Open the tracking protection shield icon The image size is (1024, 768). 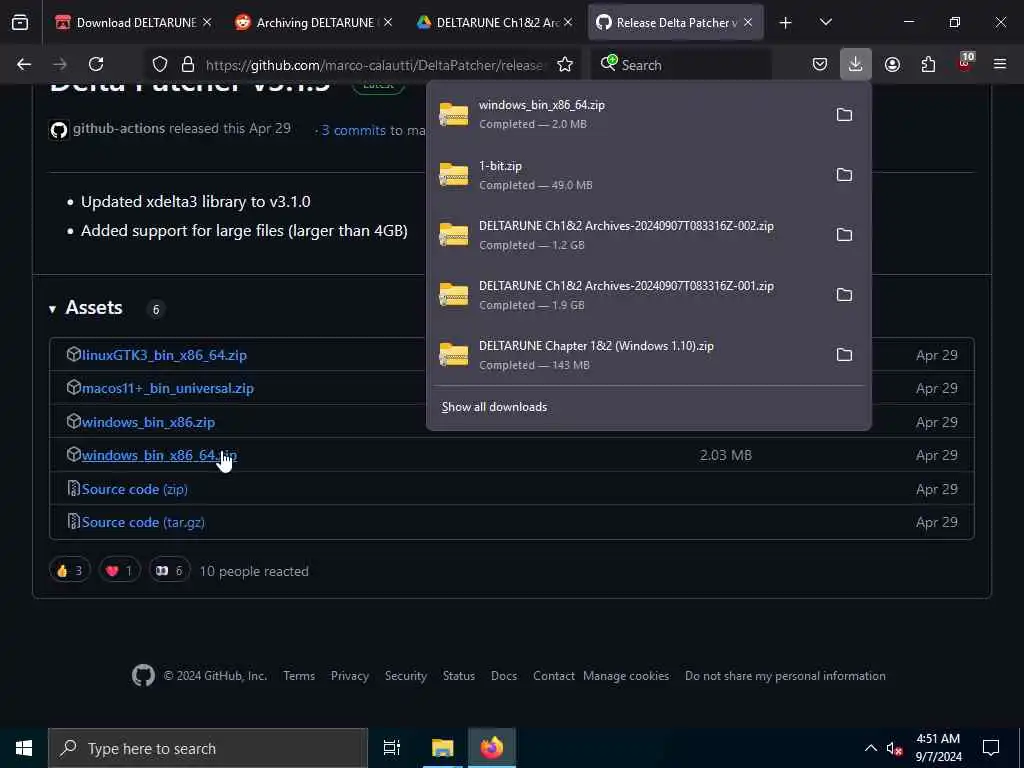[x=160, y=65]
